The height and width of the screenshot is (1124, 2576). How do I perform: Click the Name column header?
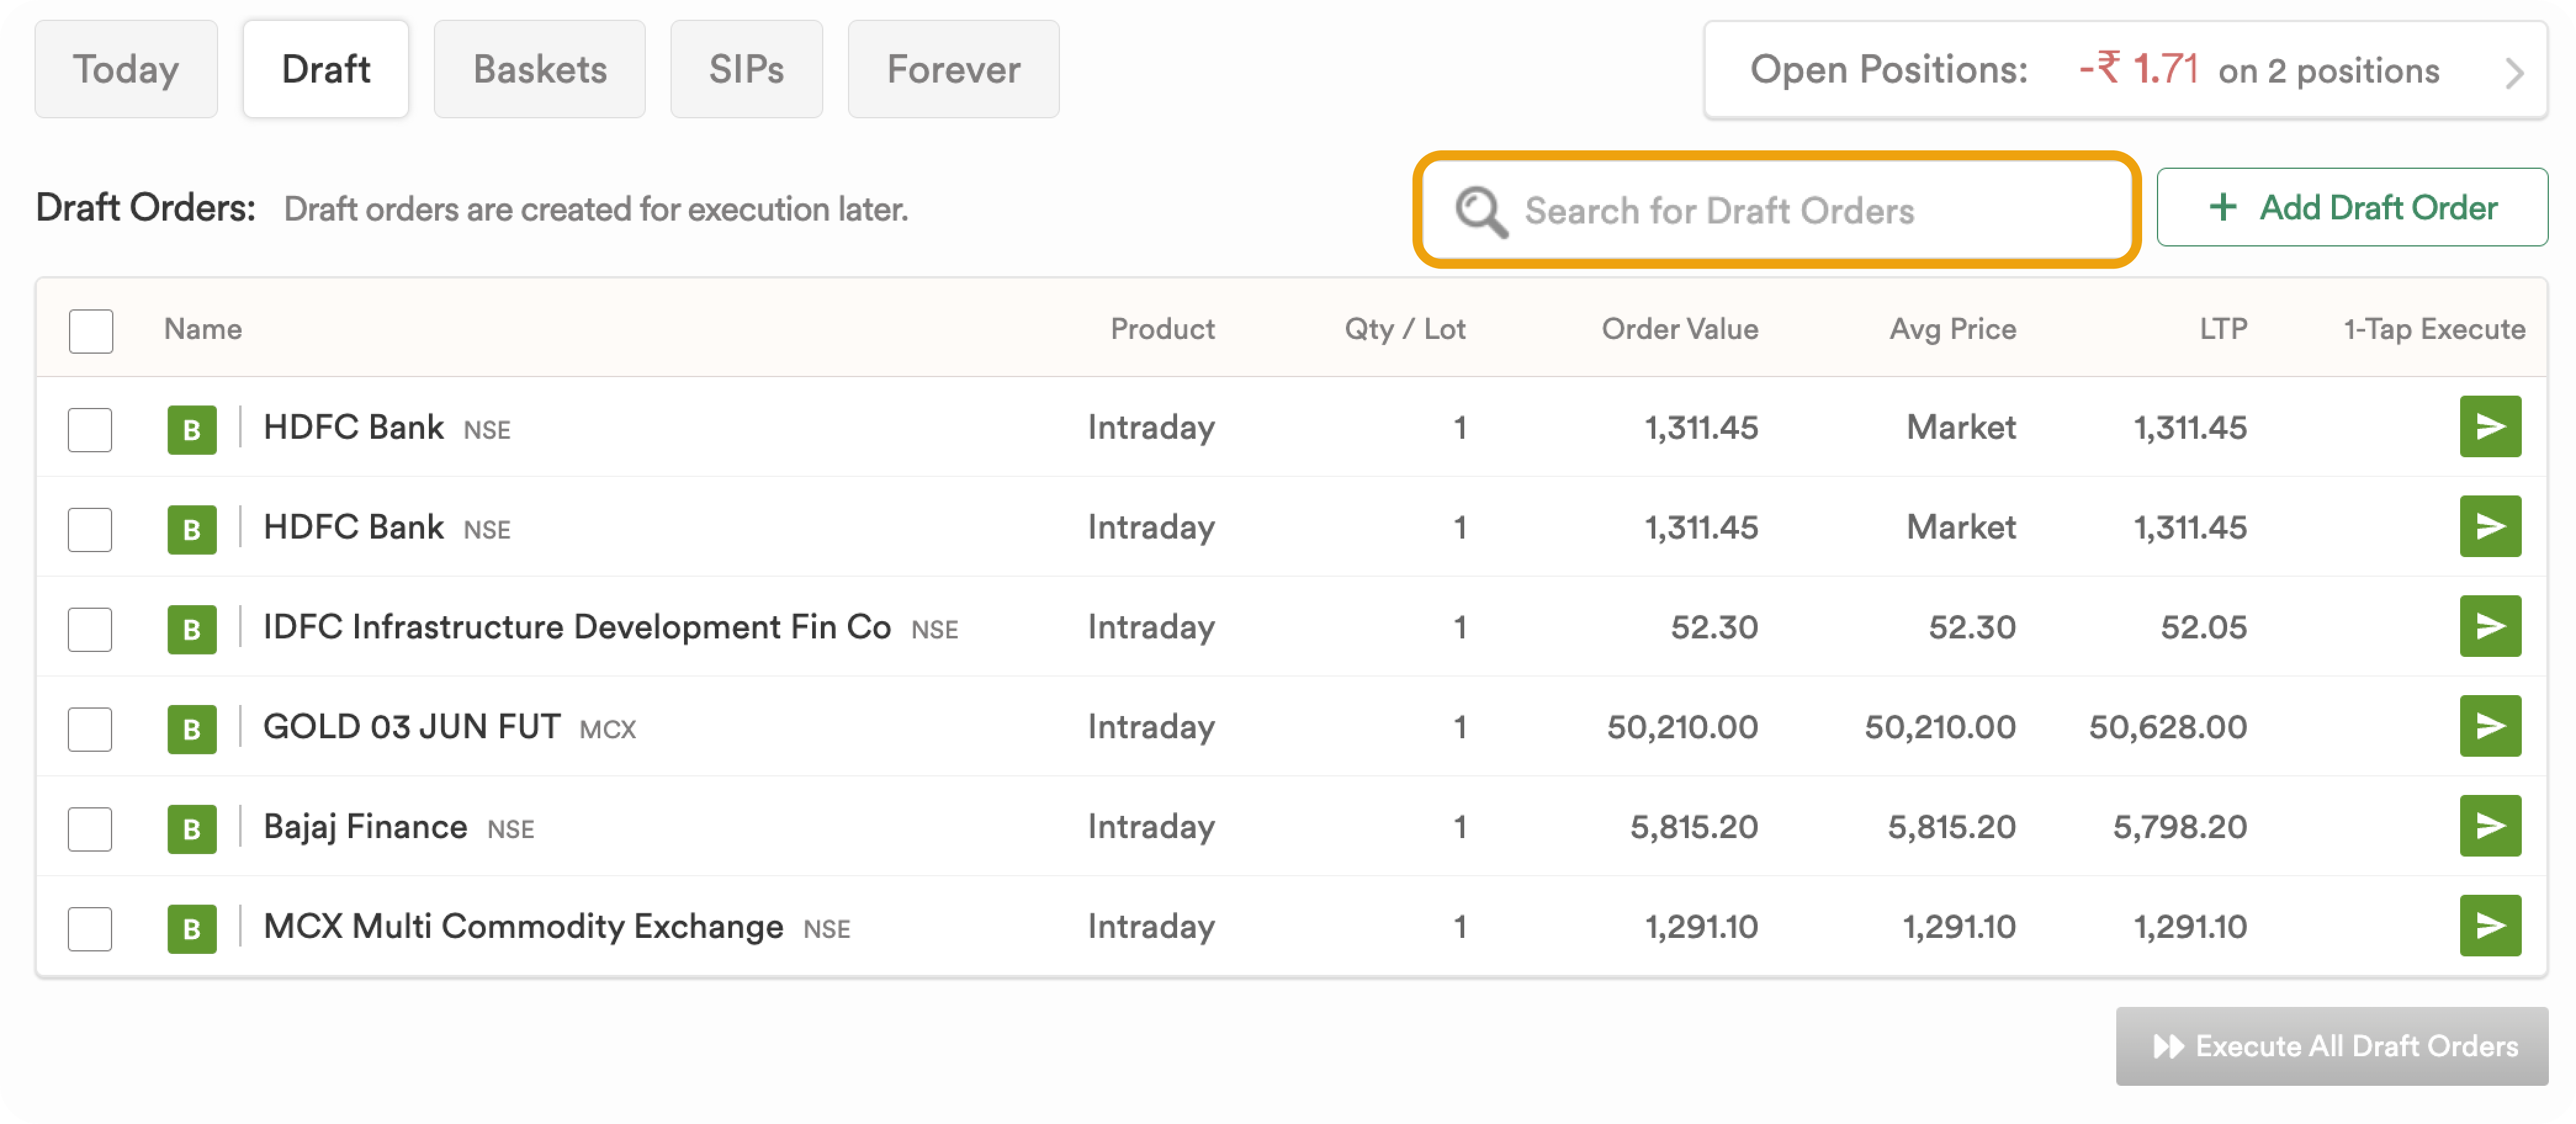coord(203,329)
